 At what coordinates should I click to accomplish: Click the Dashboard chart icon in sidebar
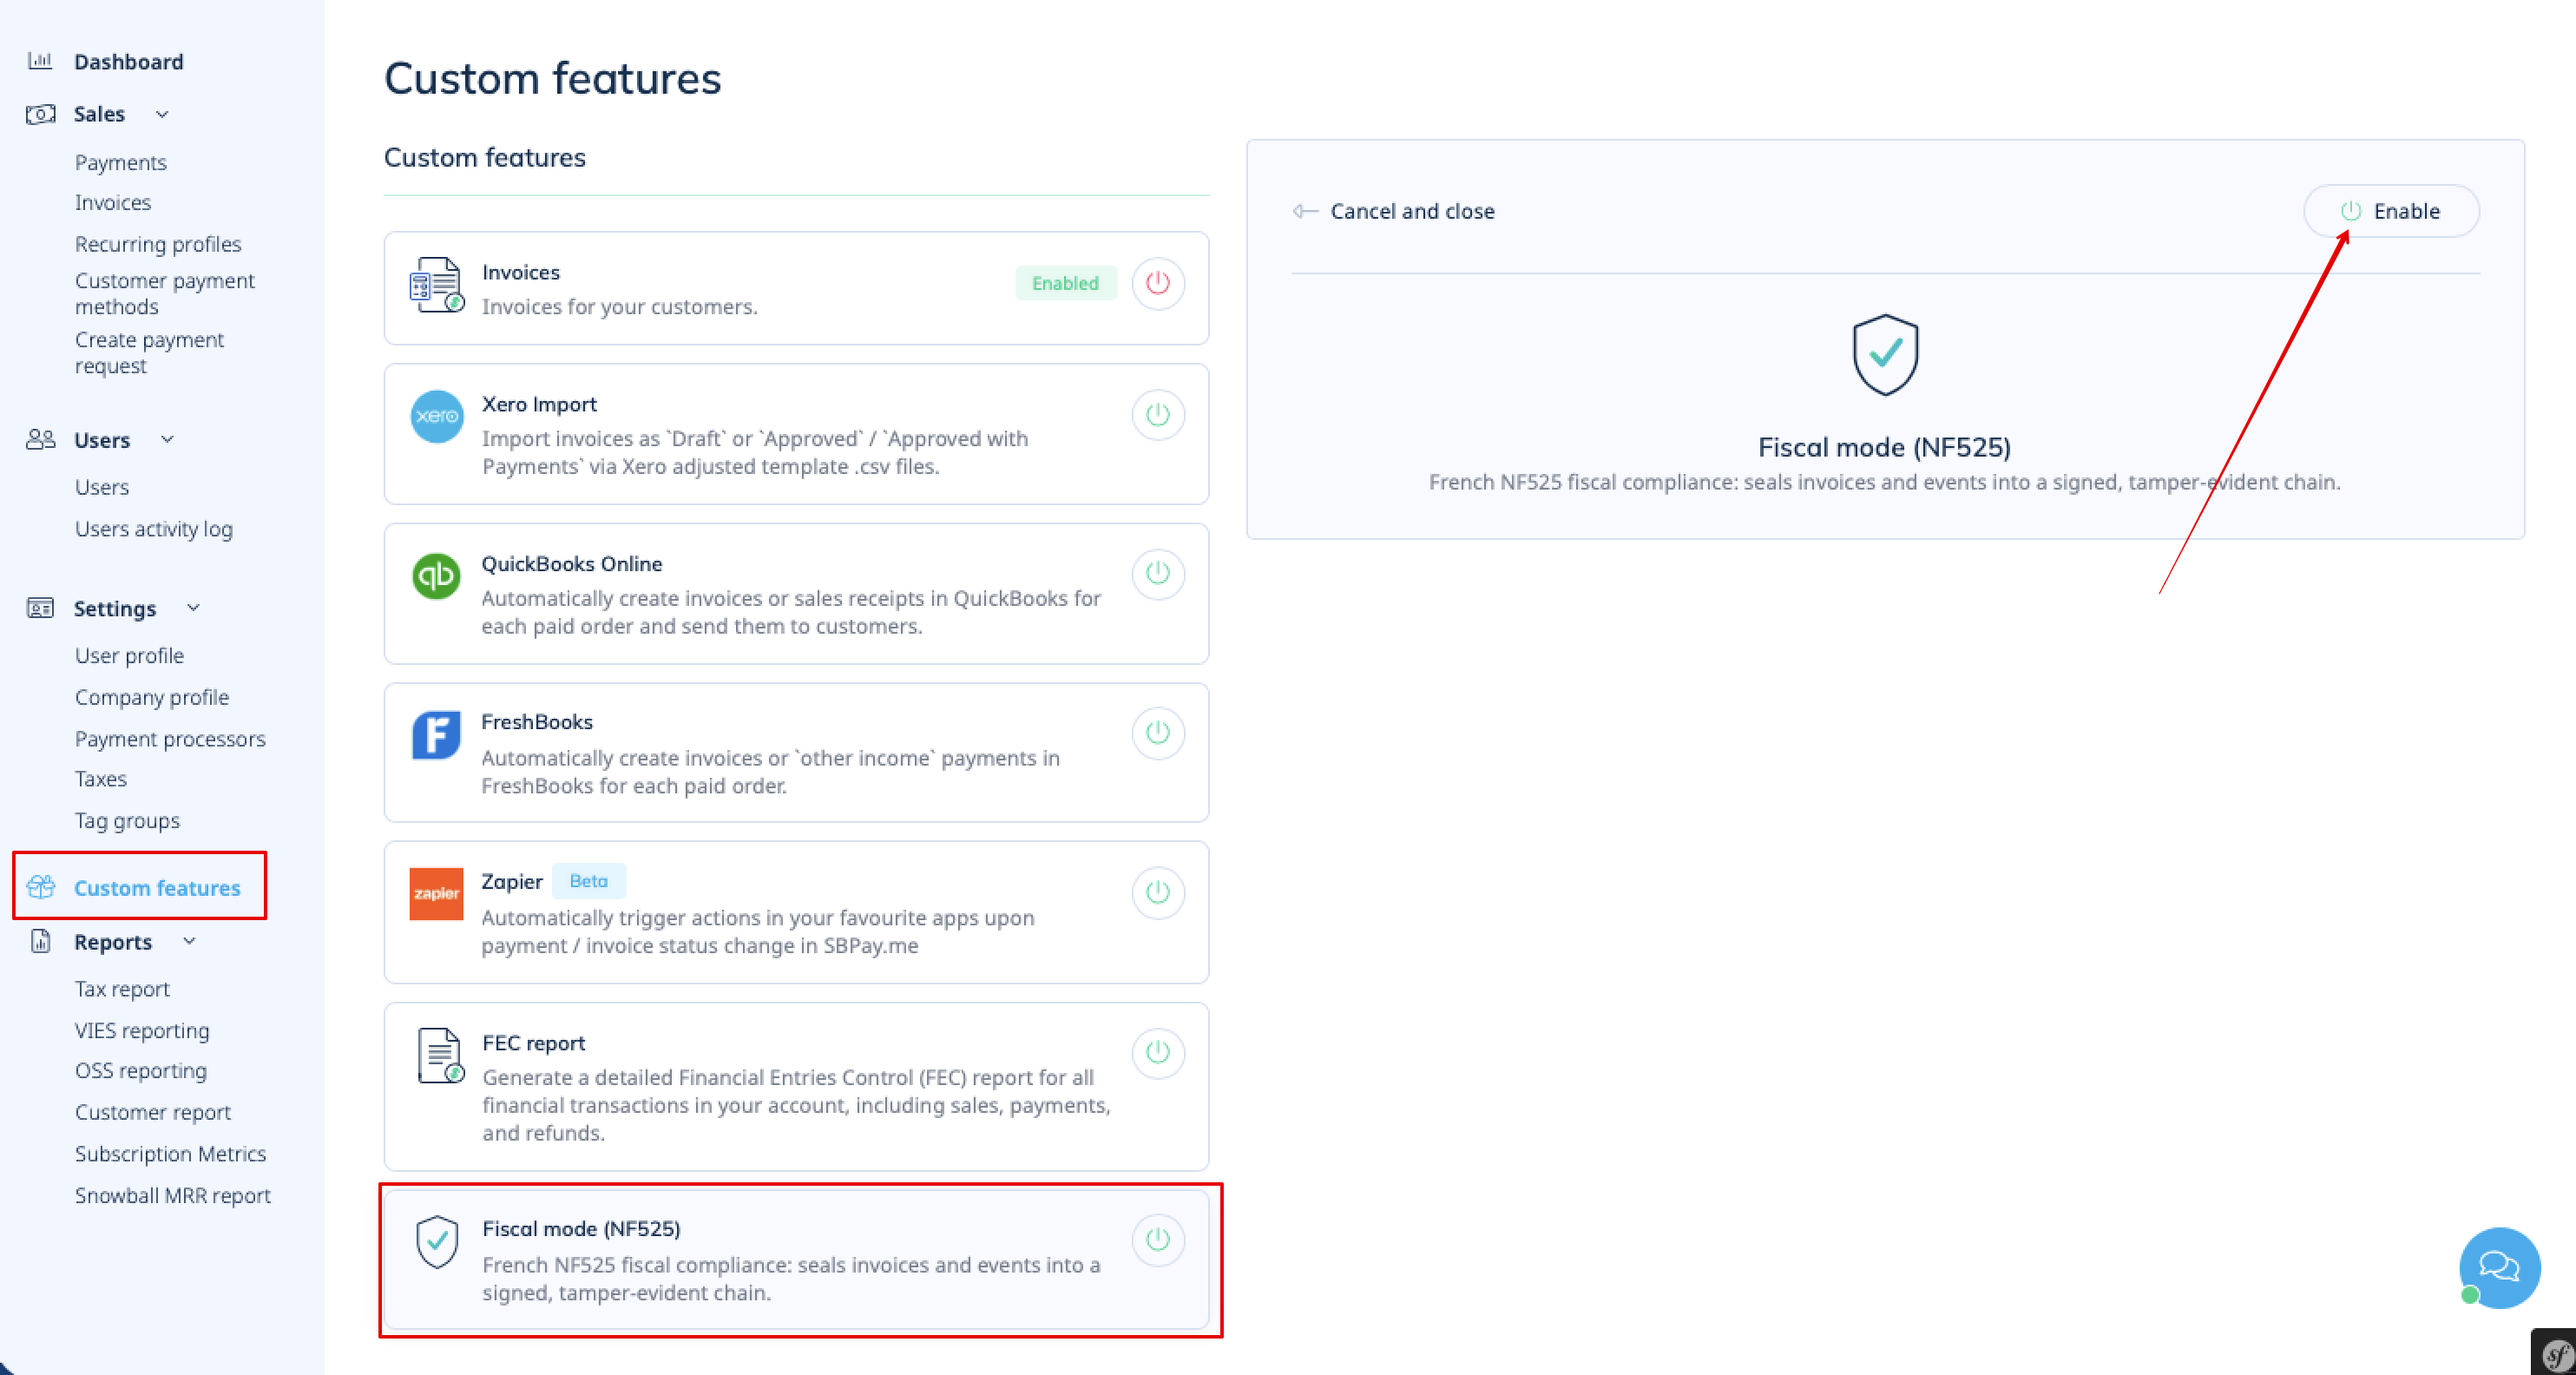(40, 61)
